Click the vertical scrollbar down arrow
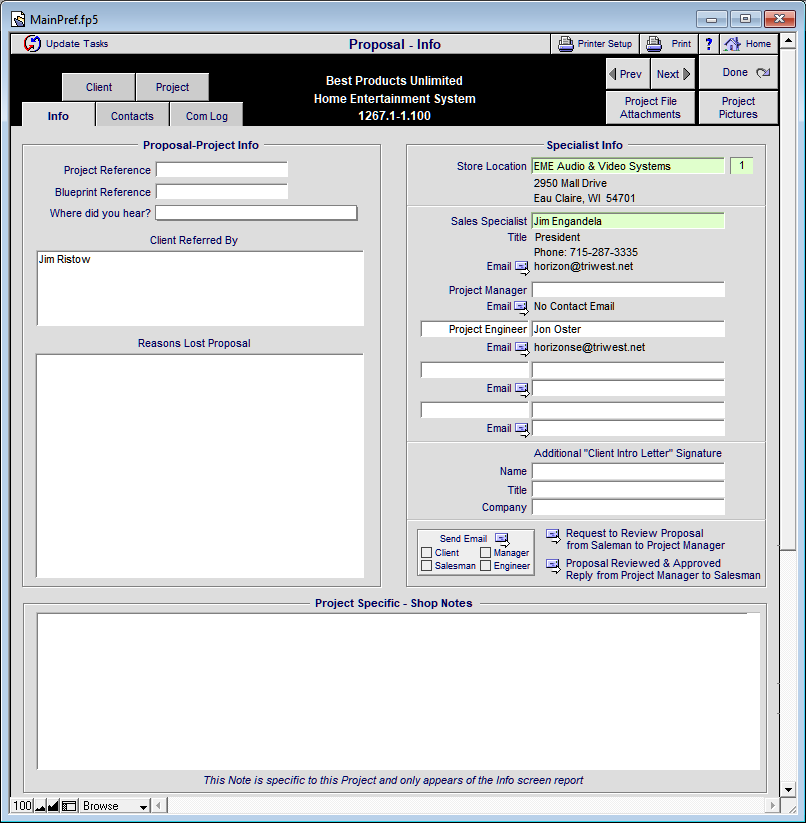Viewport: 806px width, 823px height. tap(788, 789)
